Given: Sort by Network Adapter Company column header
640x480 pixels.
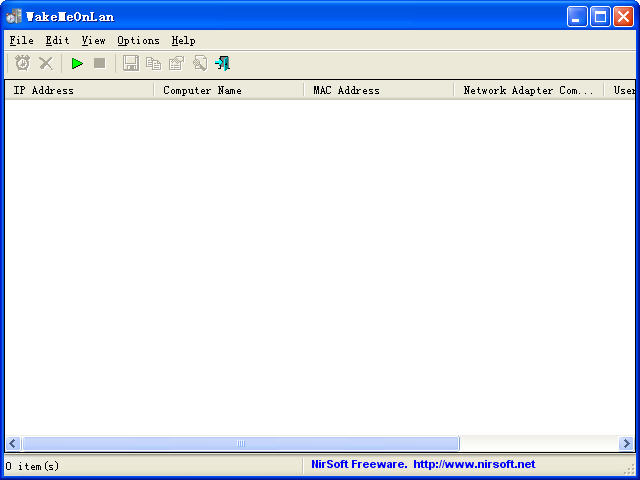Looking at the screenshot, I should 529,90.
